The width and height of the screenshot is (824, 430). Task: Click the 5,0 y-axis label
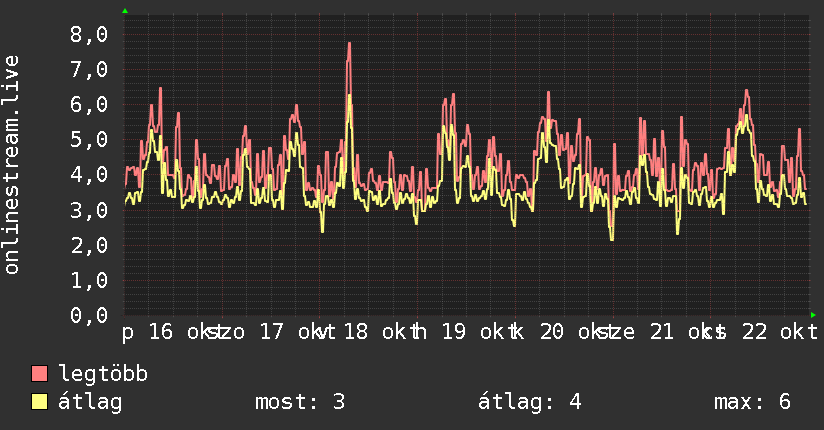(89, 140)
